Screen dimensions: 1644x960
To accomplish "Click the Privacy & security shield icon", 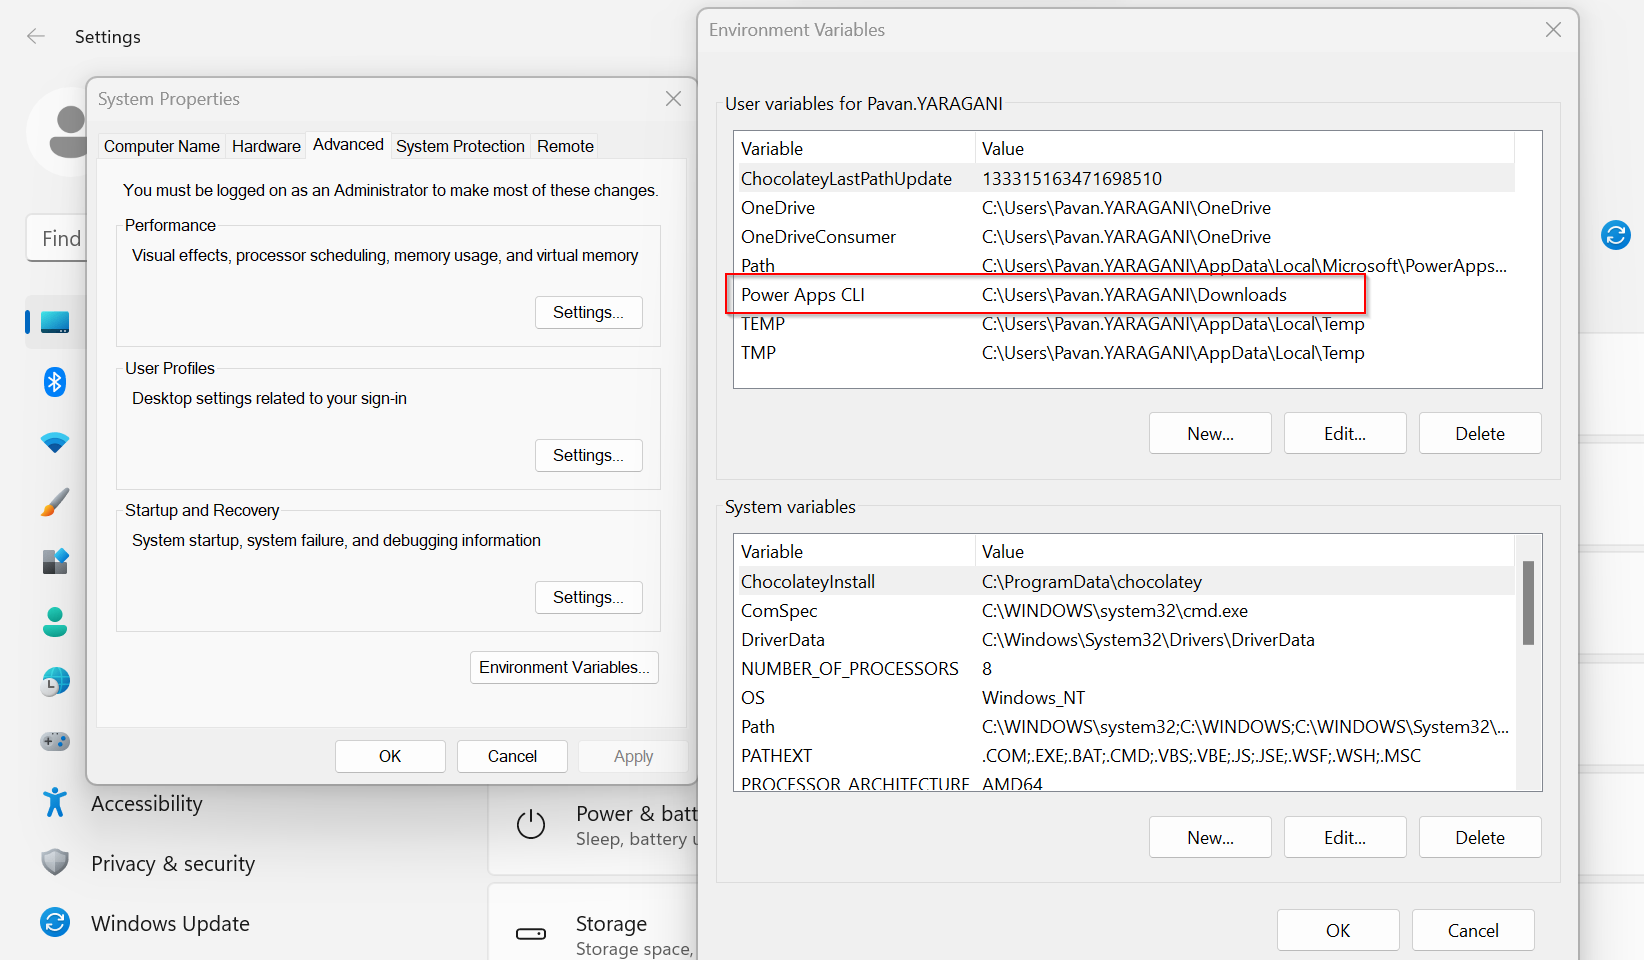I will click(x=55, y=862).
